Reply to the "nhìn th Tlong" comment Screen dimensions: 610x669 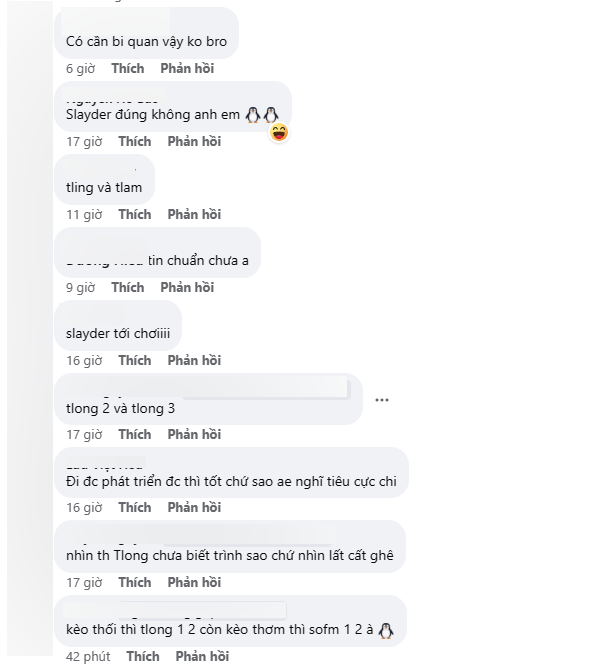[194, 582]
